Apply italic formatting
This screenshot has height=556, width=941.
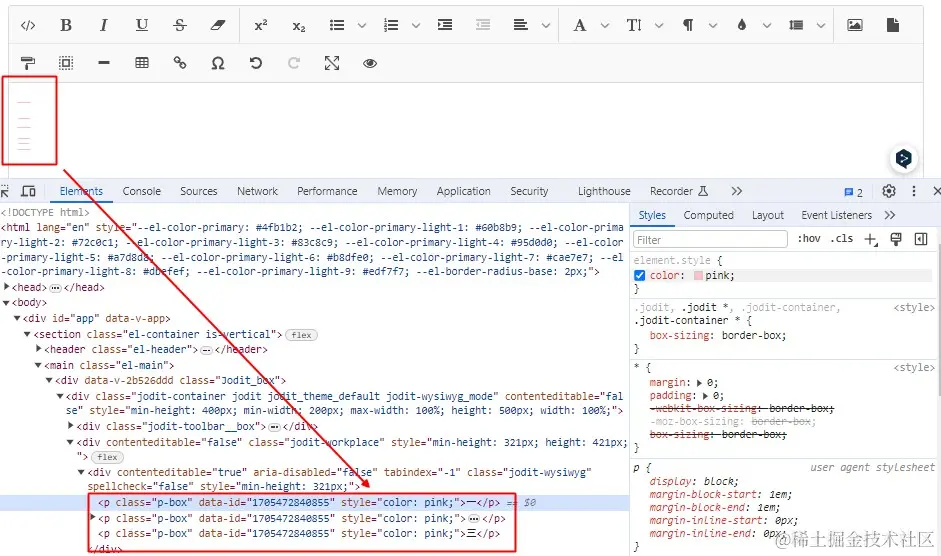103,25
